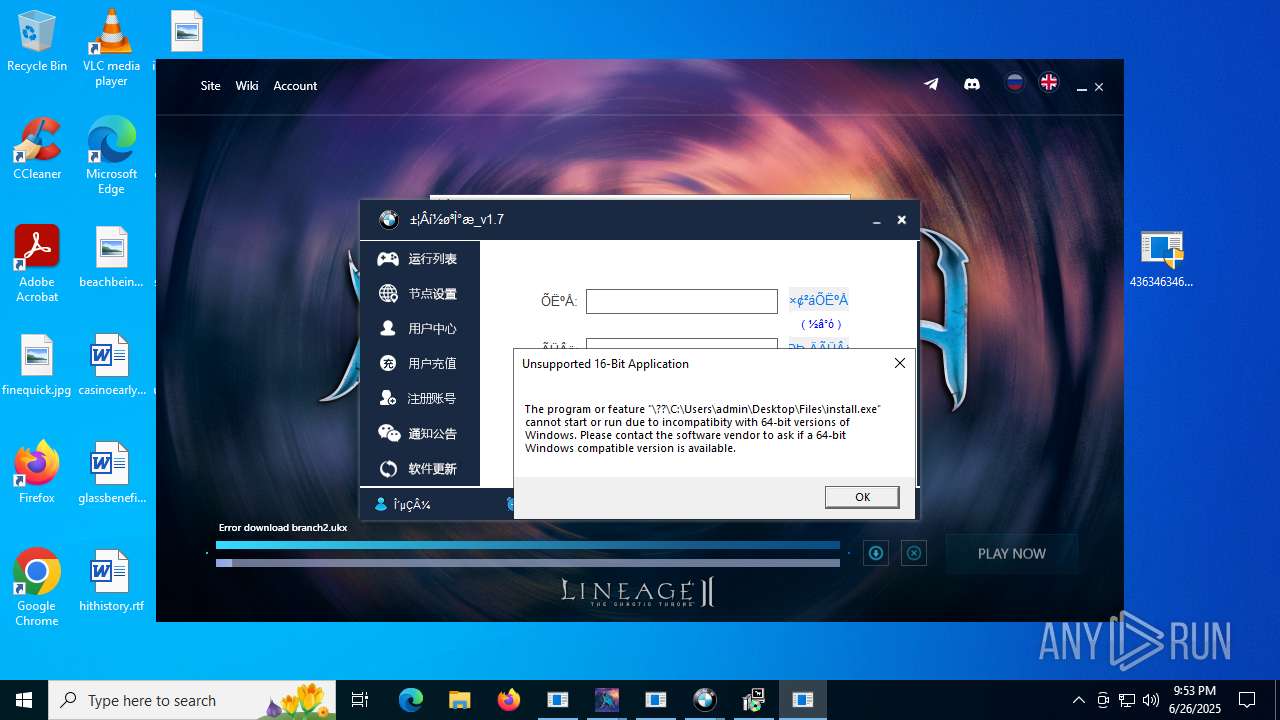The width and height of the screenshot is (1280, 720).
Task: Click the blue link beside the first input
Action: coord(818,300)
